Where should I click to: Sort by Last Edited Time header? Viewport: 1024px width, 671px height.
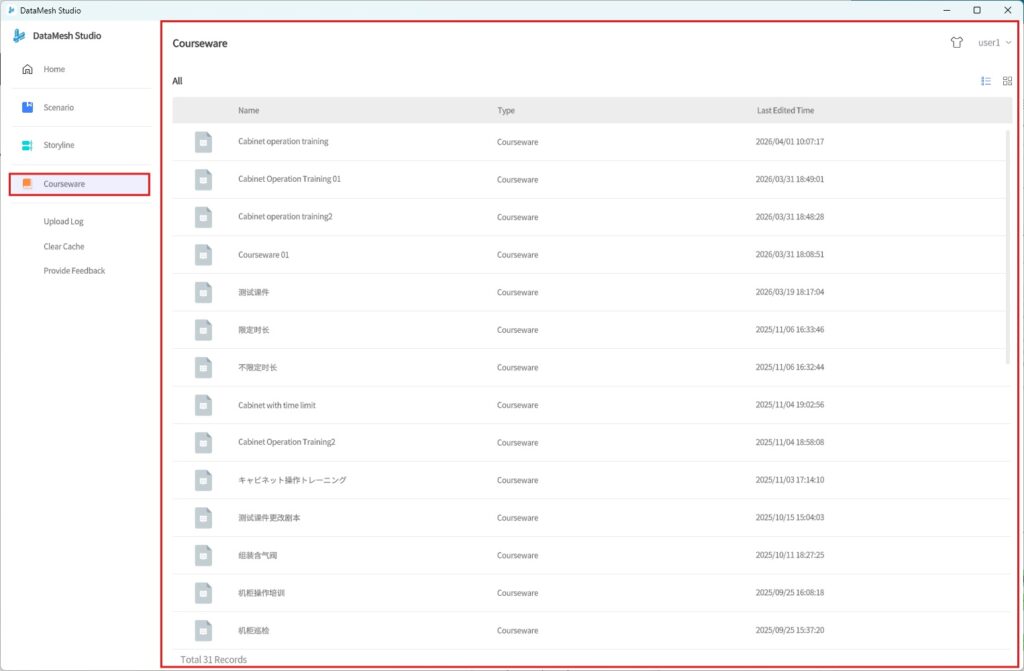[x=785, y=110]
